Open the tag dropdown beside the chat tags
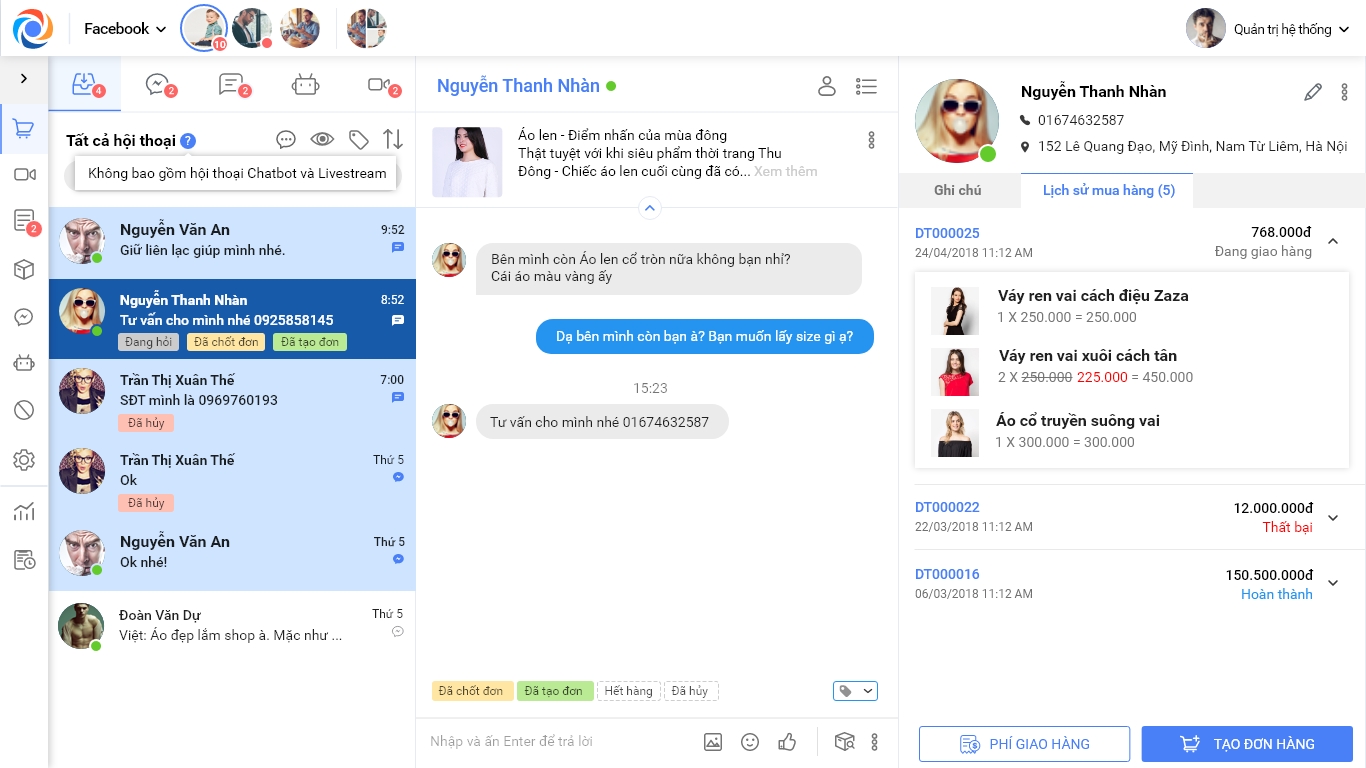The height and width of the screenshot is (768, 1366). click(855, 691)
